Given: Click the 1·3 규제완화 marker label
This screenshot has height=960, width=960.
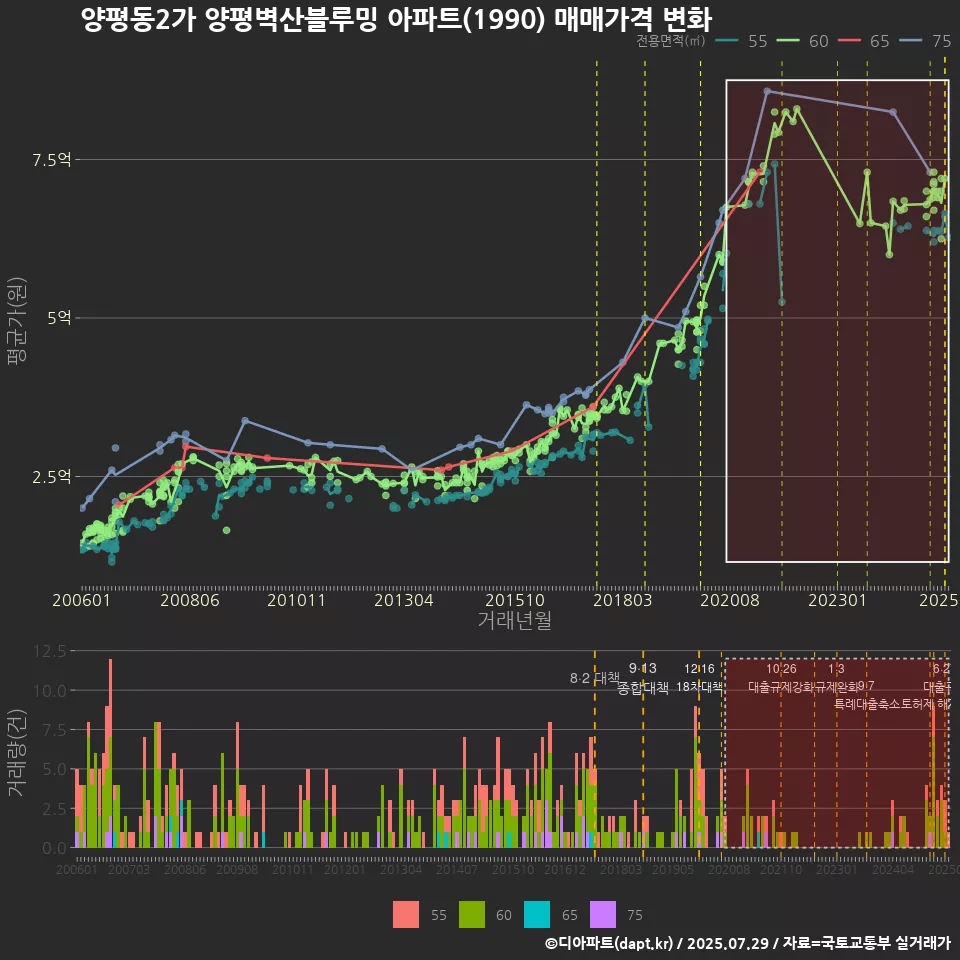Looking at the screenshot, I should point(836,678).
